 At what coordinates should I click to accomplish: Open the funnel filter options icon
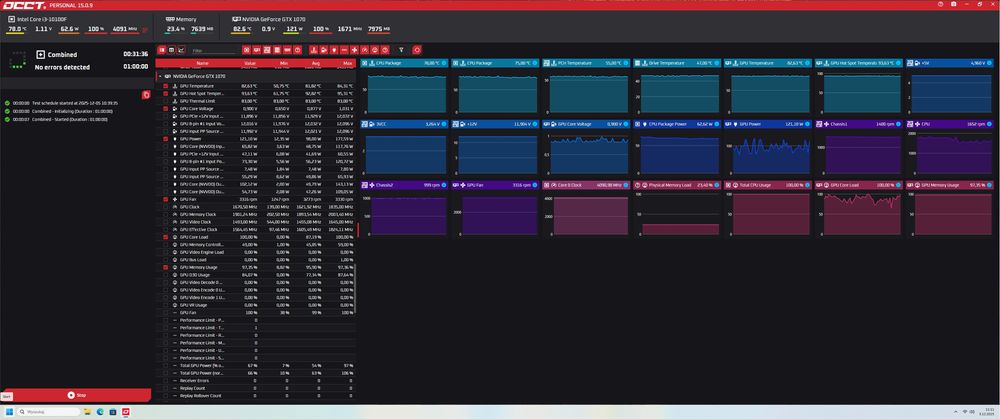401,50
